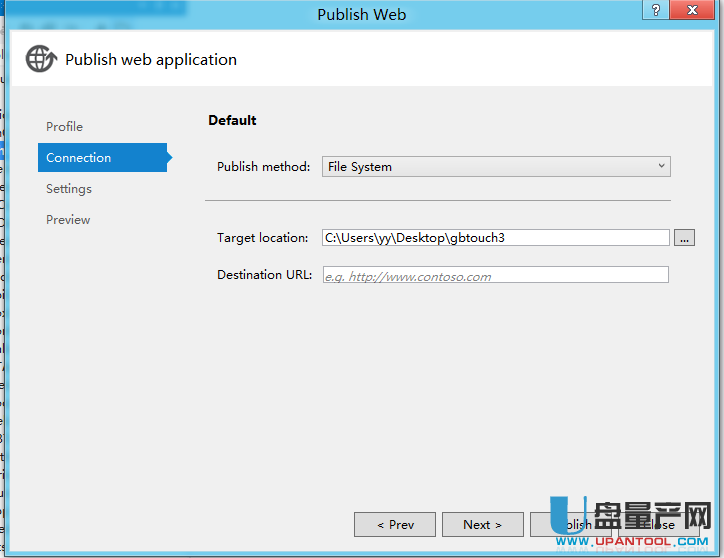Click the Close button at bottom

(x=659, y=524)
